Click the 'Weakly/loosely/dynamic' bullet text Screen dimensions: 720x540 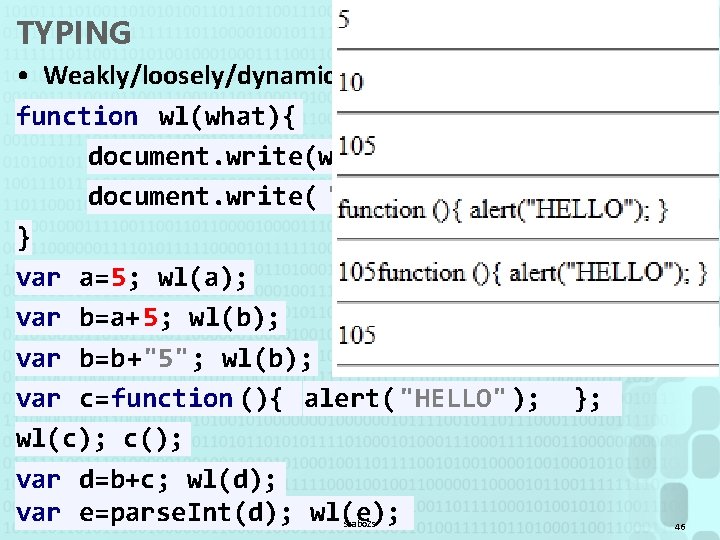coord(188,75)
